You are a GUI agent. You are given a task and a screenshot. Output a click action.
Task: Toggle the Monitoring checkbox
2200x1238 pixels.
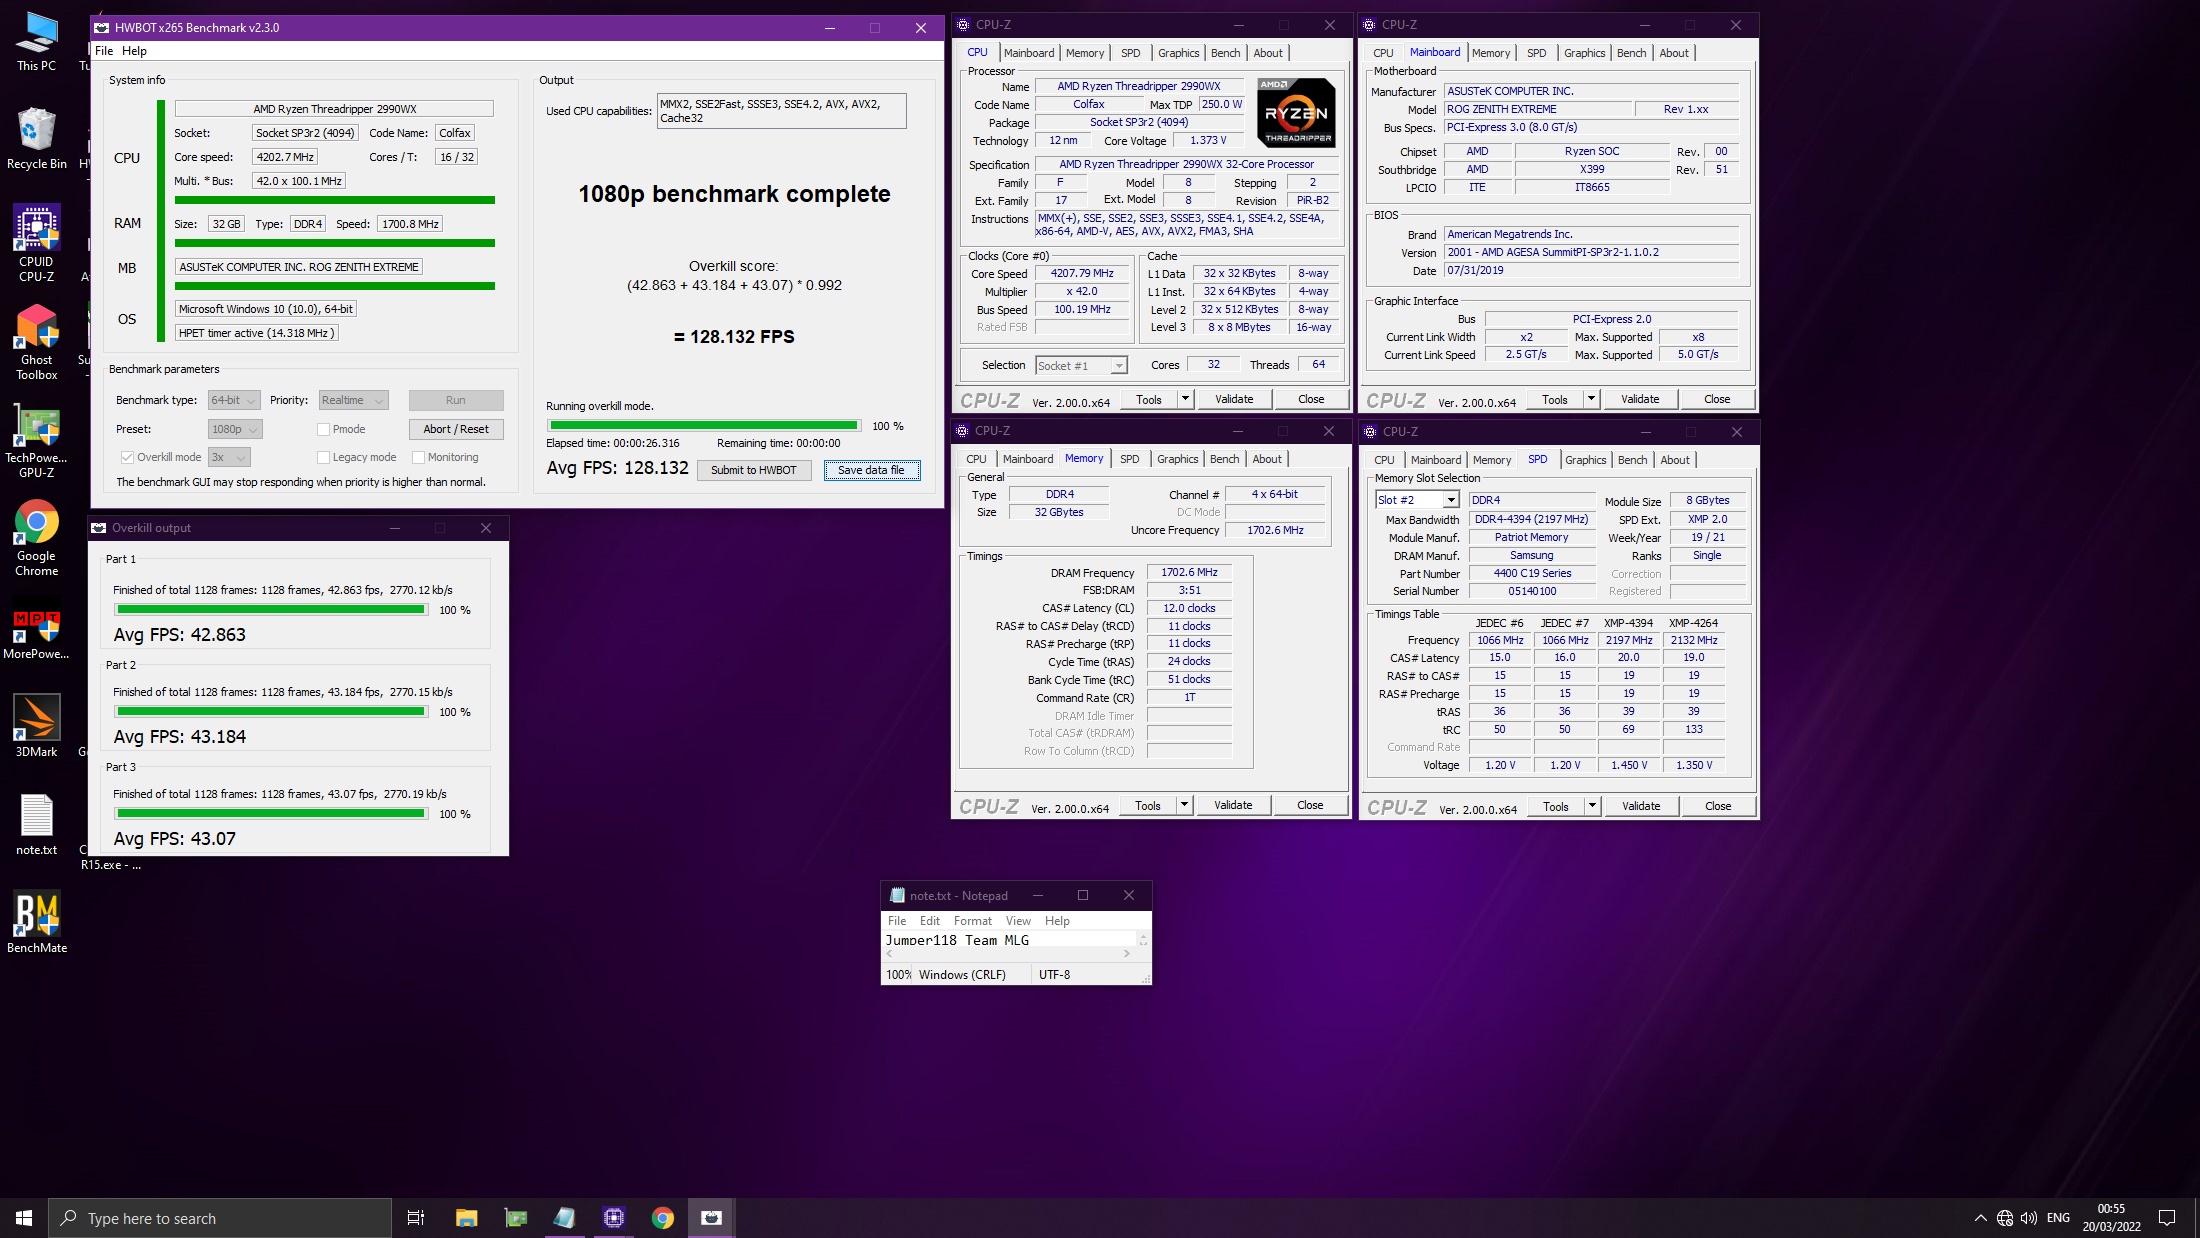coord(419,457)
